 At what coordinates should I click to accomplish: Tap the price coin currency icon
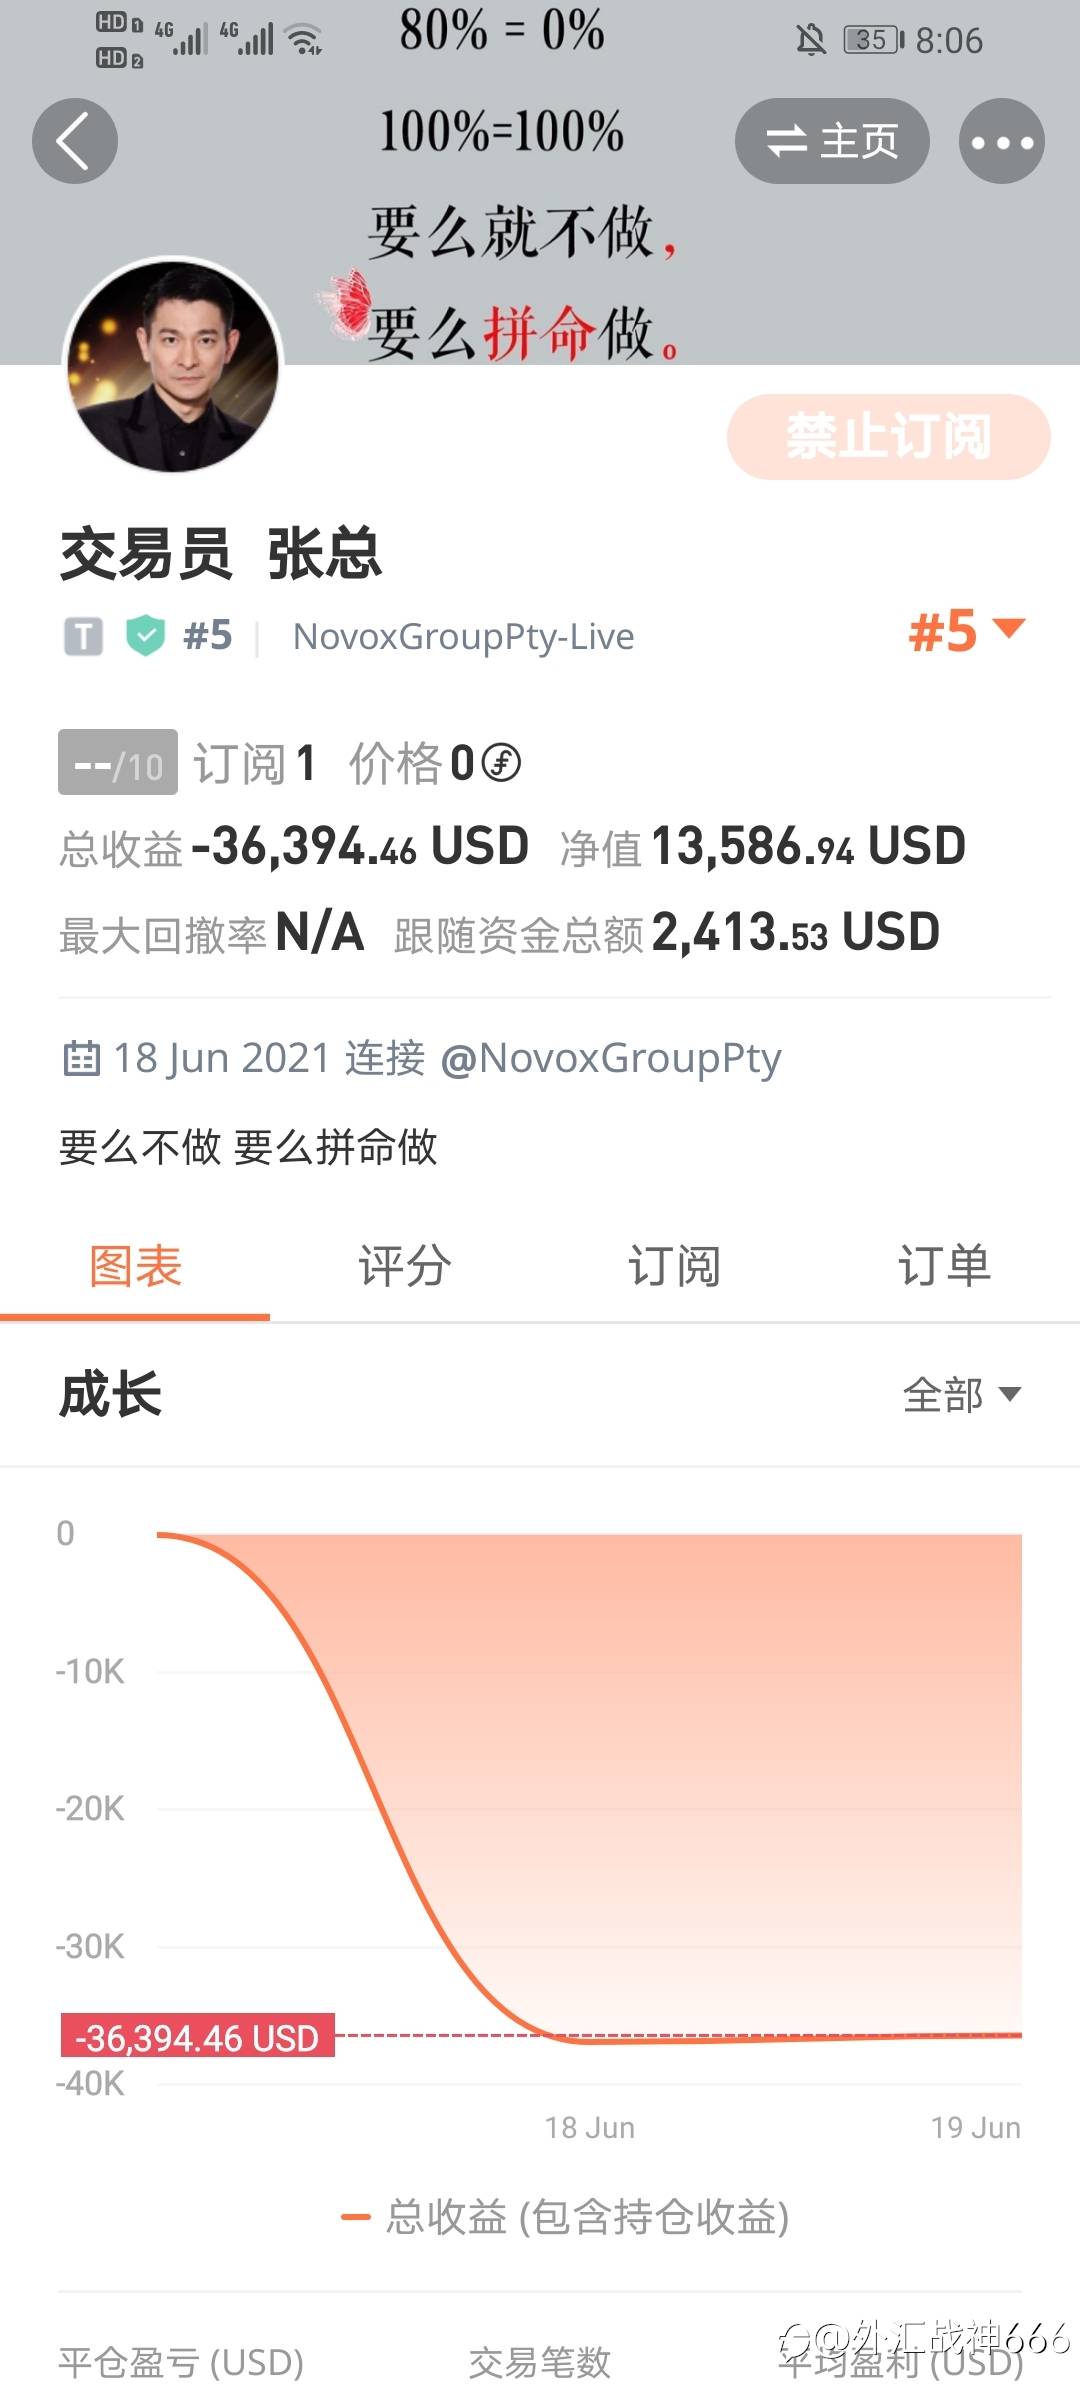[501, 763]
